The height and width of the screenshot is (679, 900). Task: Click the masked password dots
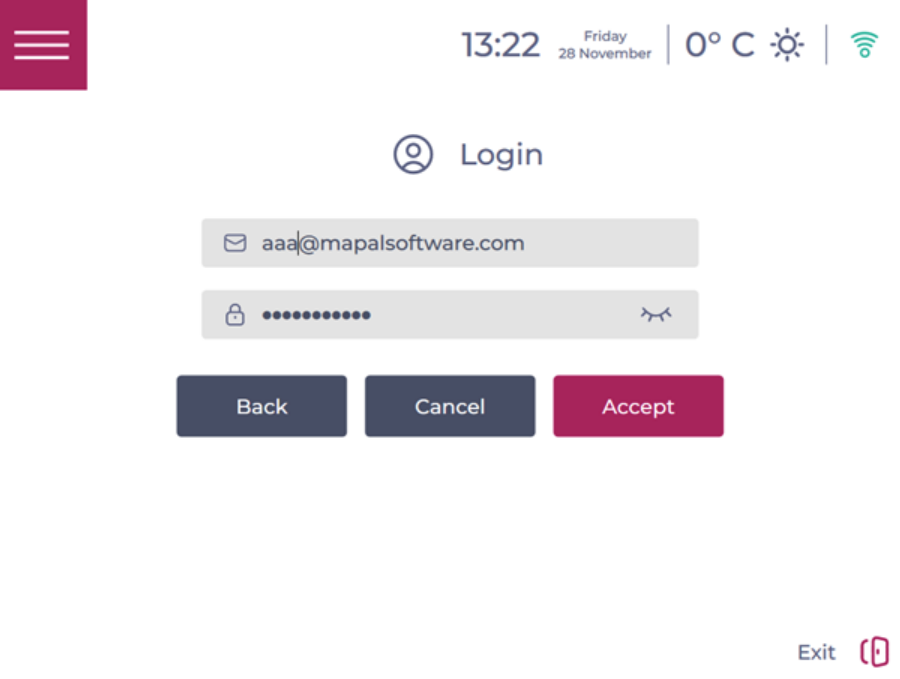pyautogui.click(x=316, y=315)
